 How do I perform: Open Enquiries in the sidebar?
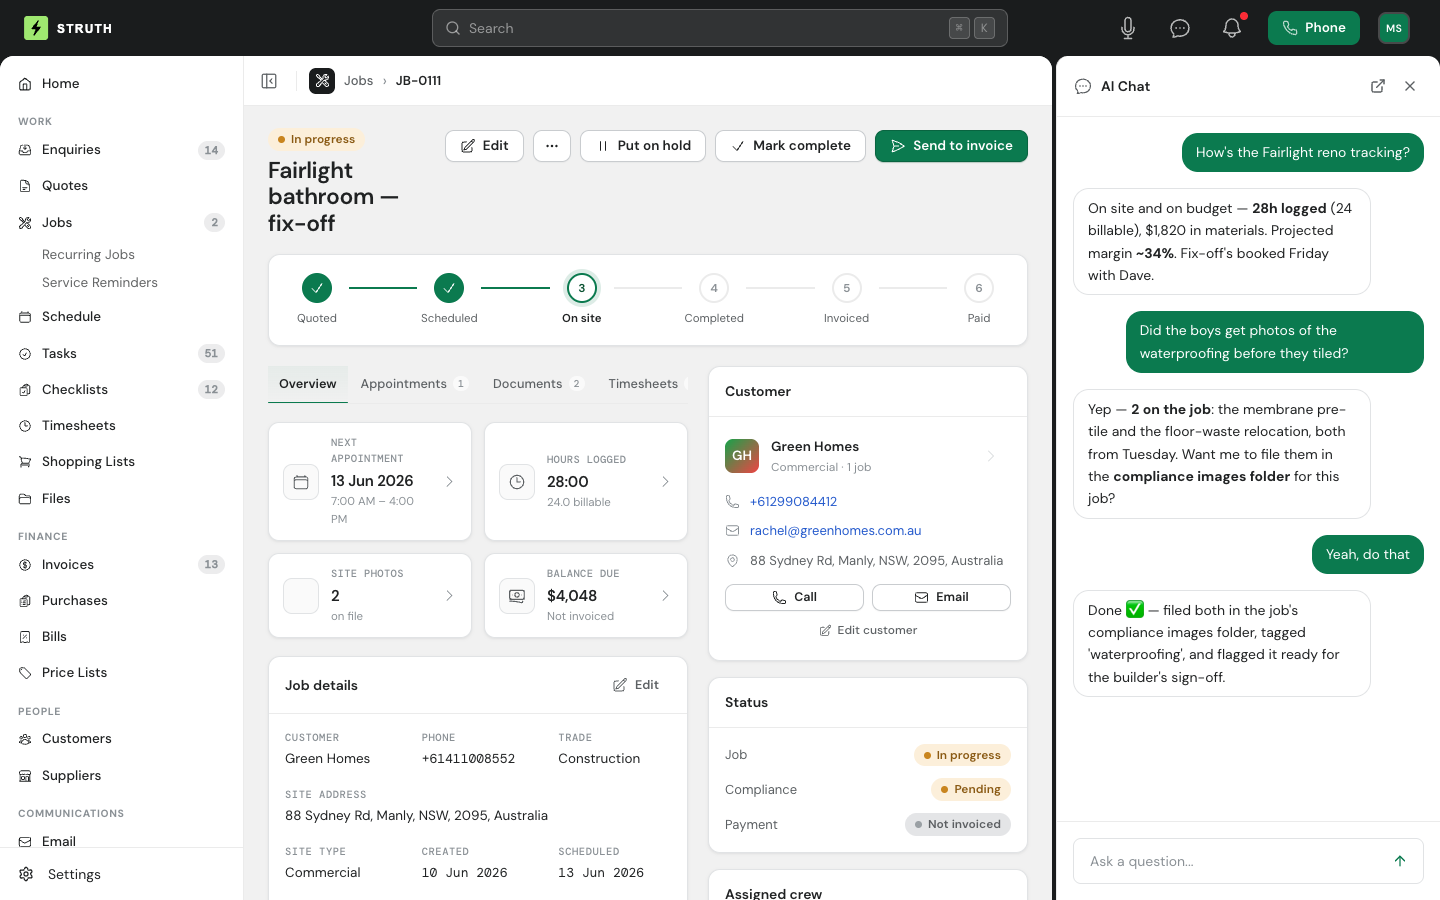[x=121, y=150]
